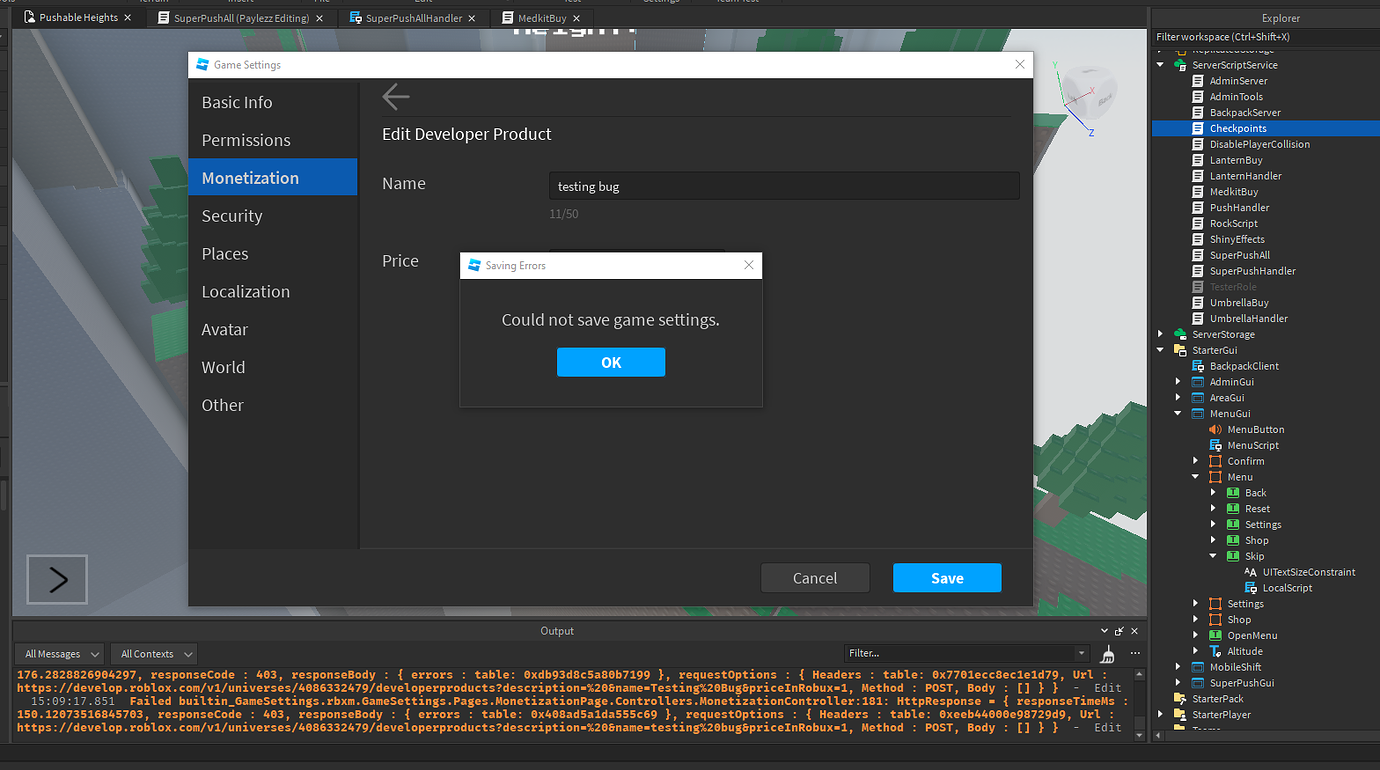Switch to the Pushable Heights tab

click(x=77, y=18)
